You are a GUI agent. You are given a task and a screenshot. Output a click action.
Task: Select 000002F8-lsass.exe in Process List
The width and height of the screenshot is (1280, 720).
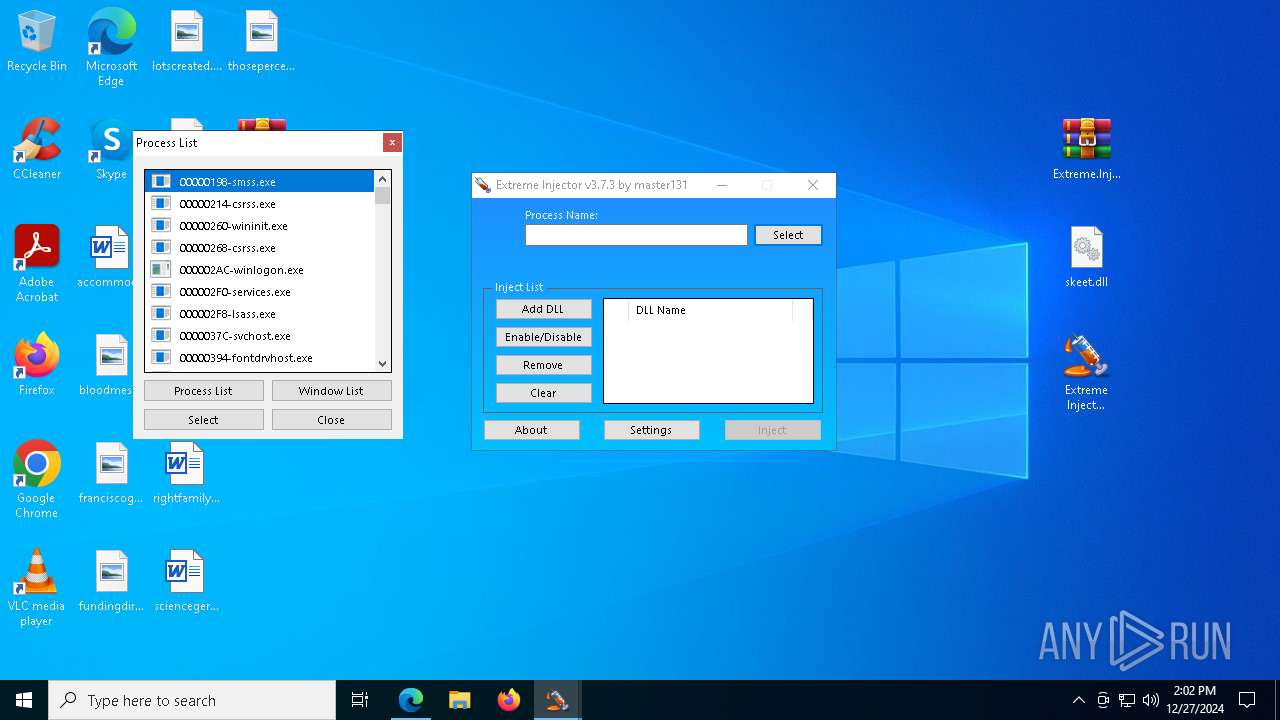[260, 314]
